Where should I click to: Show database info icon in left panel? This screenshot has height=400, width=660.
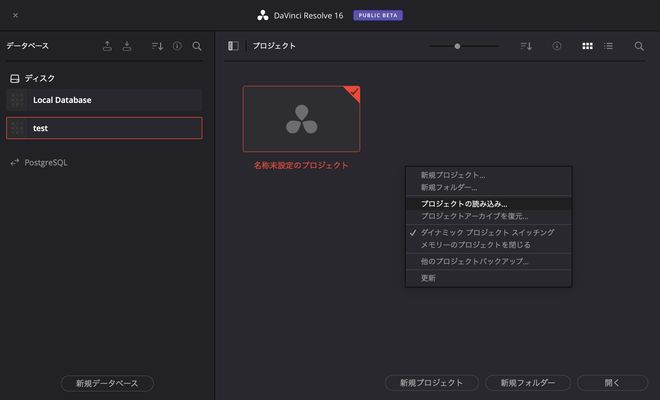[177, 46]
